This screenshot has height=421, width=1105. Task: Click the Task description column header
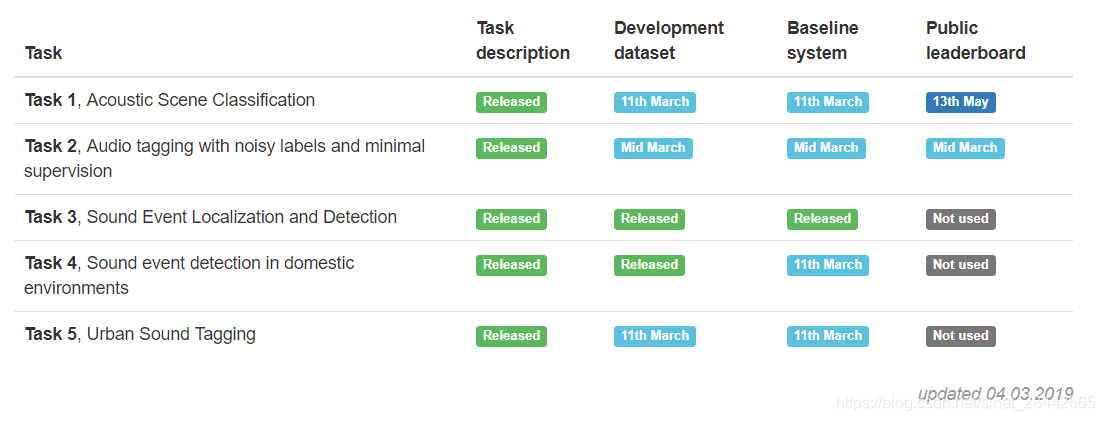pos(523,40)
